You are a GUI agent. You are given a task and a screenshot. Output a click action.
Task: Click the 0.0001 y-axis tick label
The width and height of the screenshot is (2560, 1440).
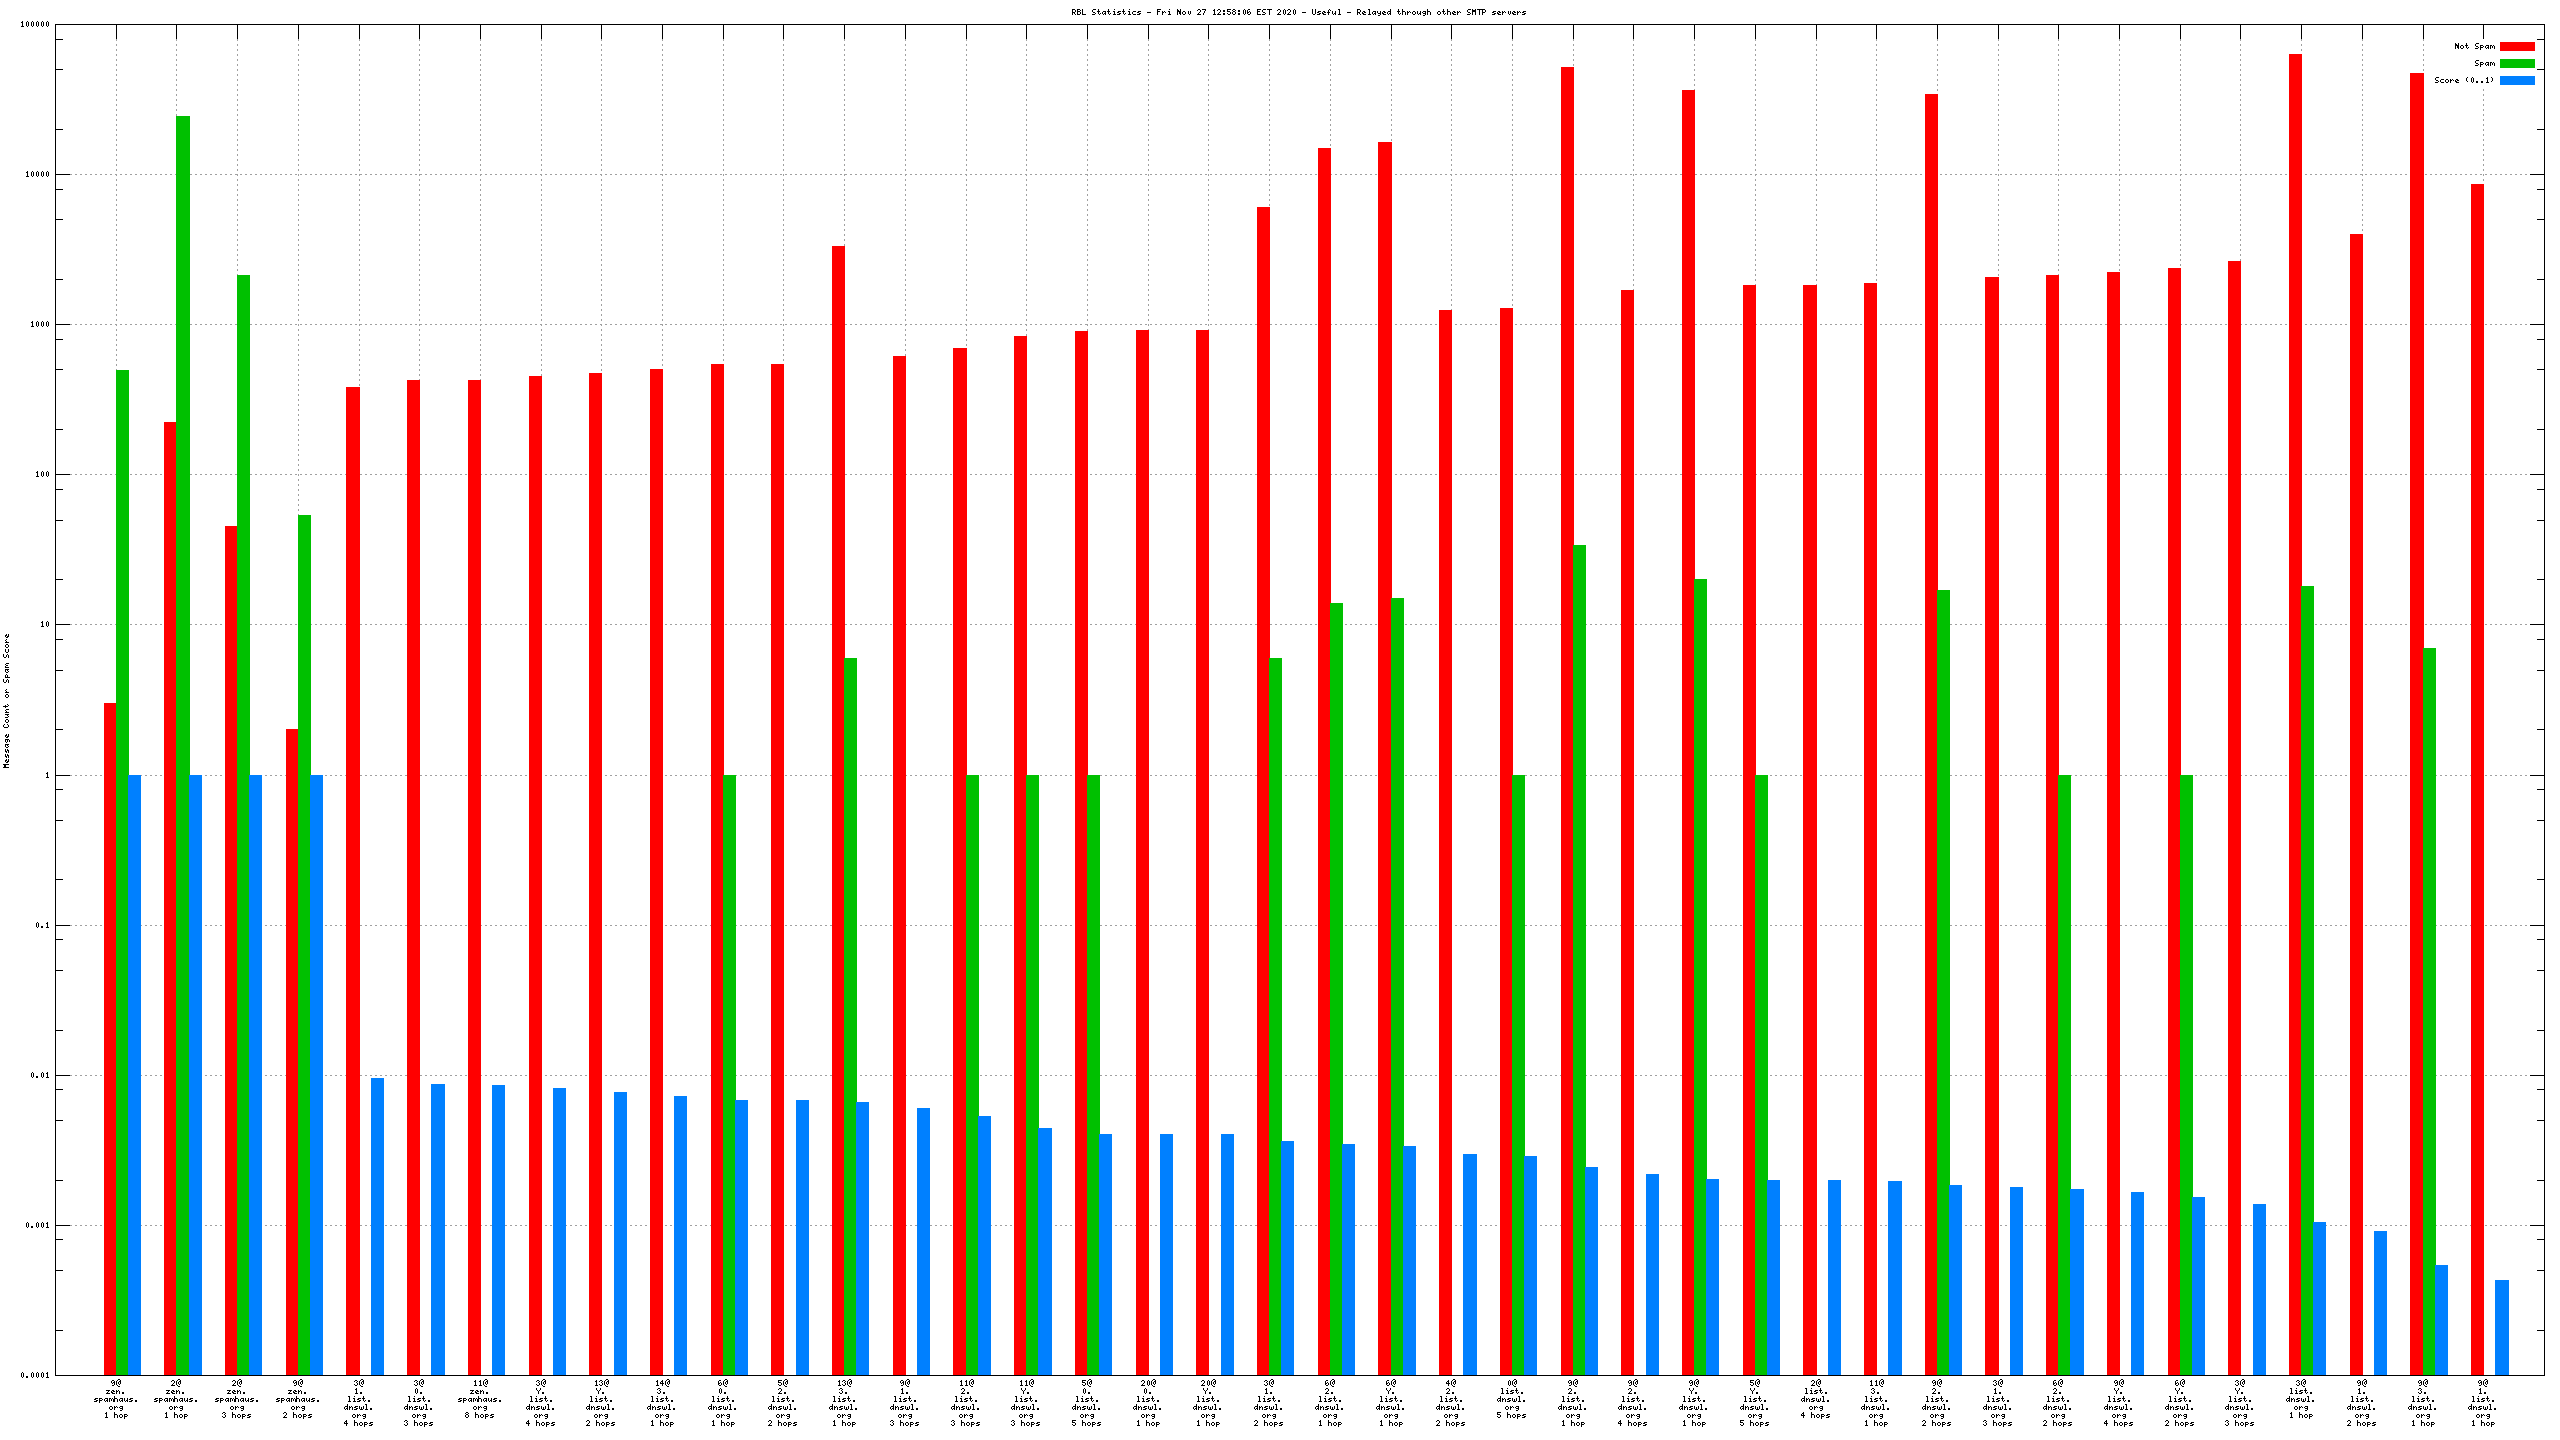click(x=35, y=1375)
